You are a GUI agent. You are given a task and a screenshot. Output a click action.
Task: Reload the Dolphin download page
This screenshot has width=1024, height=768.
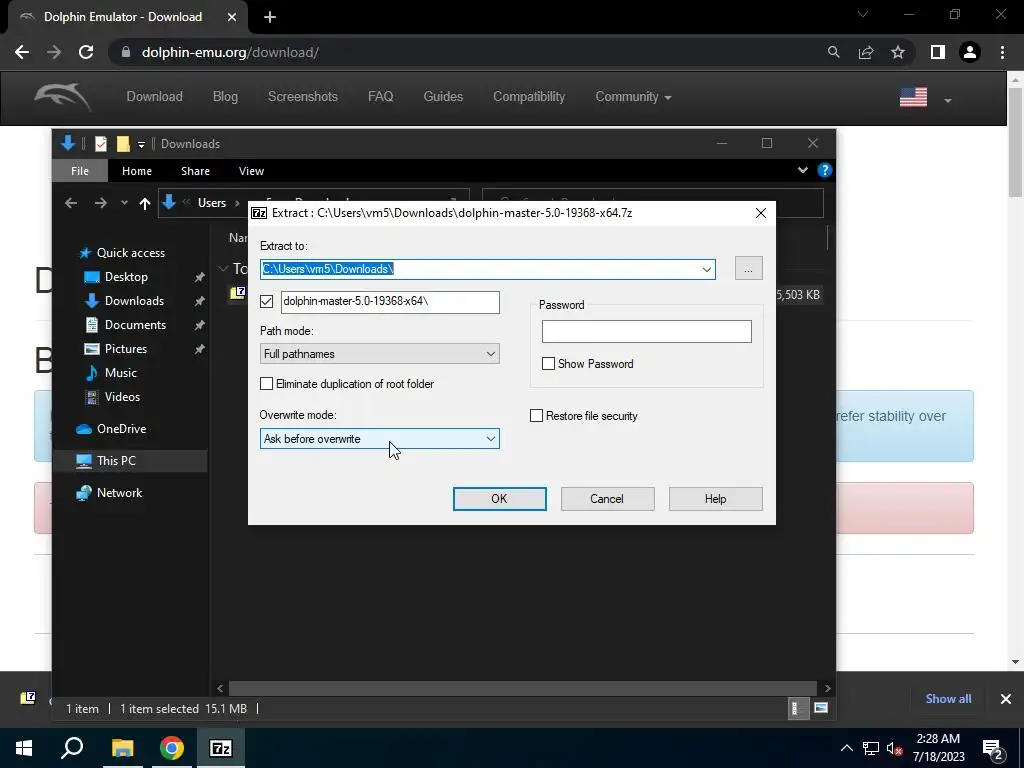86,52
